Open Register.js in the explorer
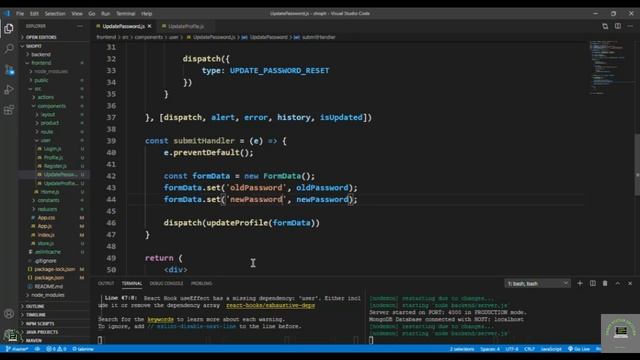This screenshot has width=640, height=360. 55,166
